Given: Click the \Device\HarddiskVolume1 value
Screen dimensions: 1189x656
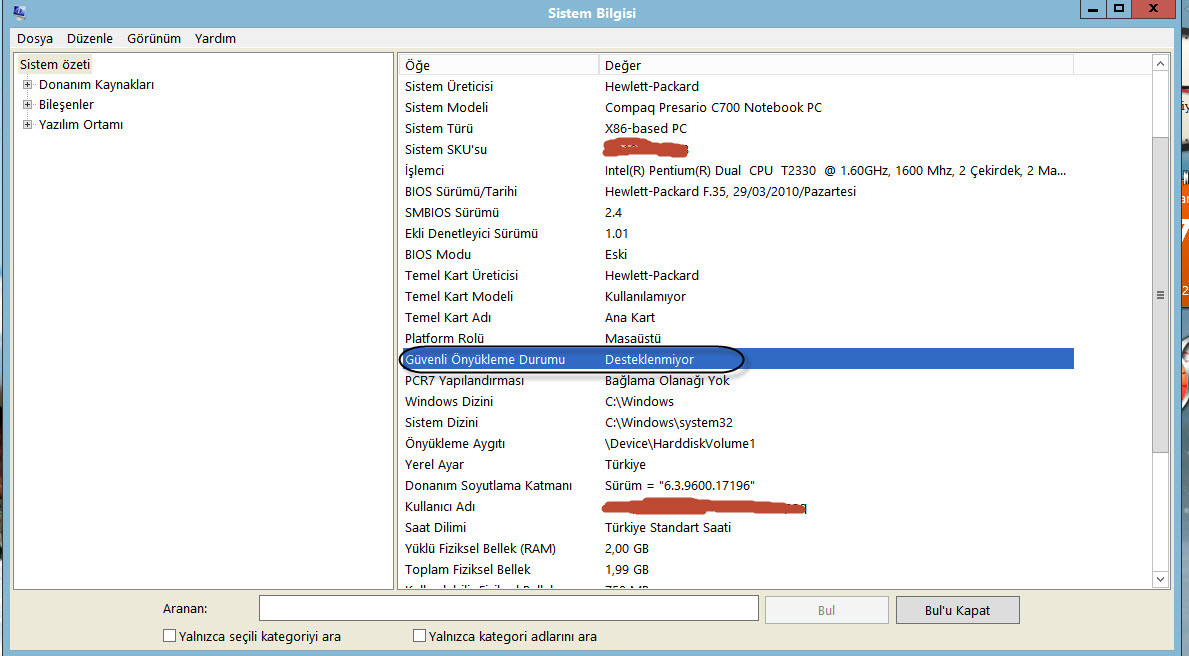Looking at the screenshot, I should [x=680, y=444].
